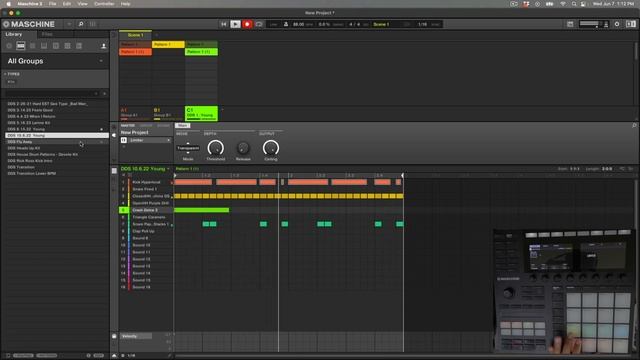The image size is (640, 360).
Task: Select the Sounds file-type icon in Library
Action: click(x=32, y=46)
